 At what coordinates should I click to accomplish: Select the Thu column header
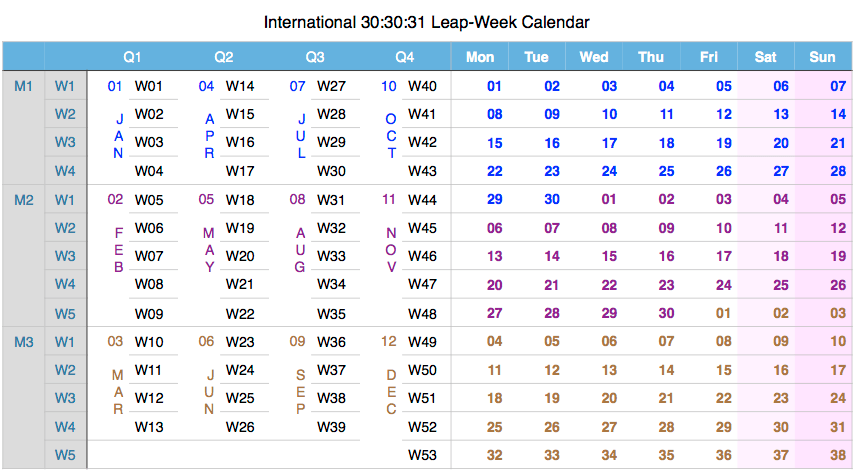click(x=651, y=57)
